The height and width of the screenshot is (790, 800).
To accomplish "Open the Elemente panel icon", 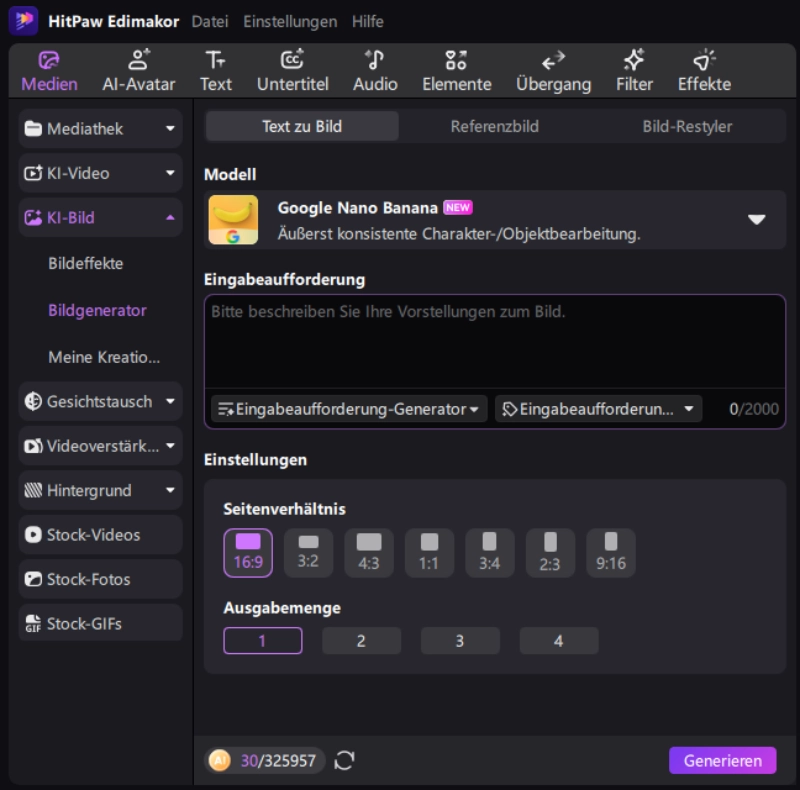I will coord(456,71).
